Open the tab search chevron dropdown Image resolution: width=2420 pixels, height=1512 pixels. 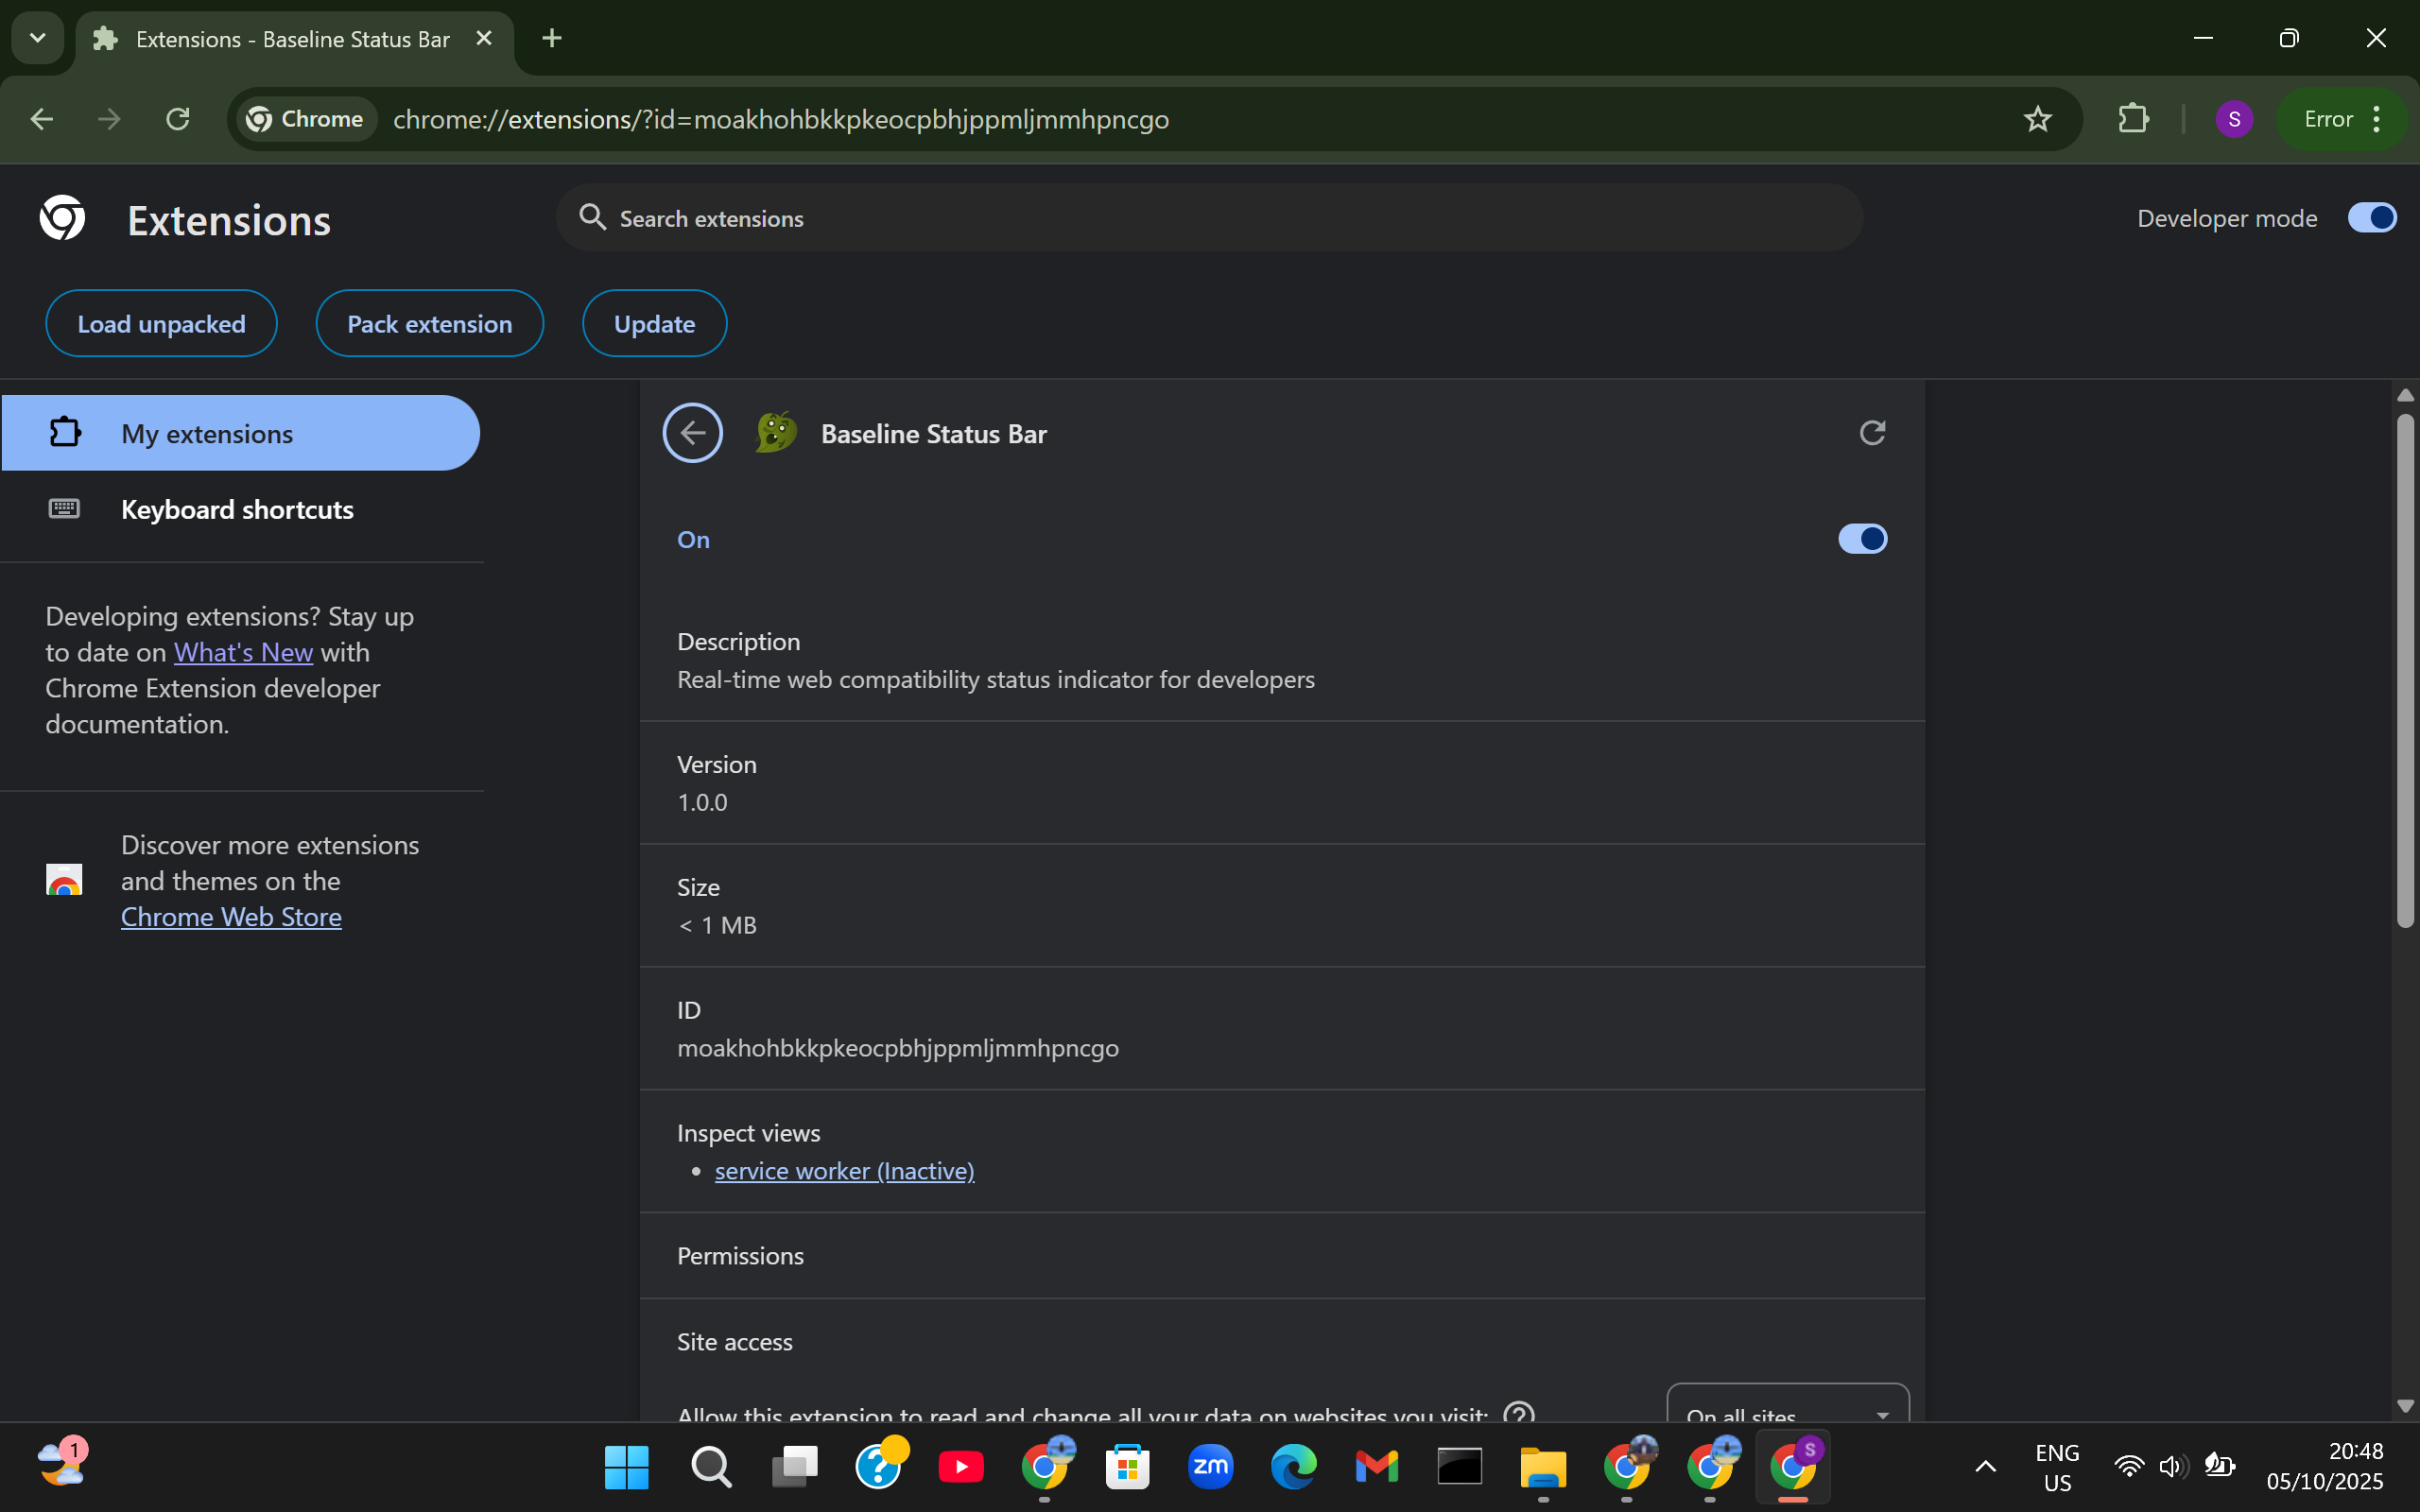coord(38,38)
